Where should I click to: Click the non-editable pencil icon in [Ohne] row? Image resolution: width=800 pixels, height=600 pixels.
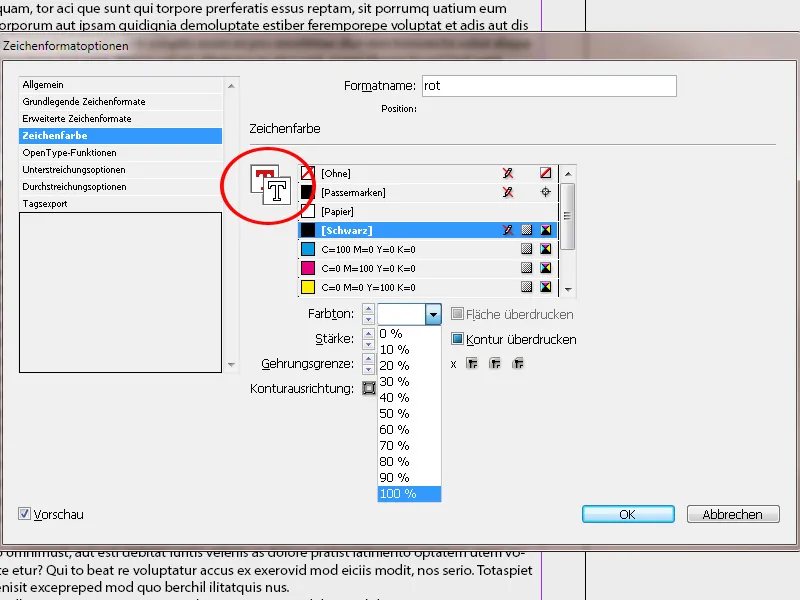click(x=508, y=173)
